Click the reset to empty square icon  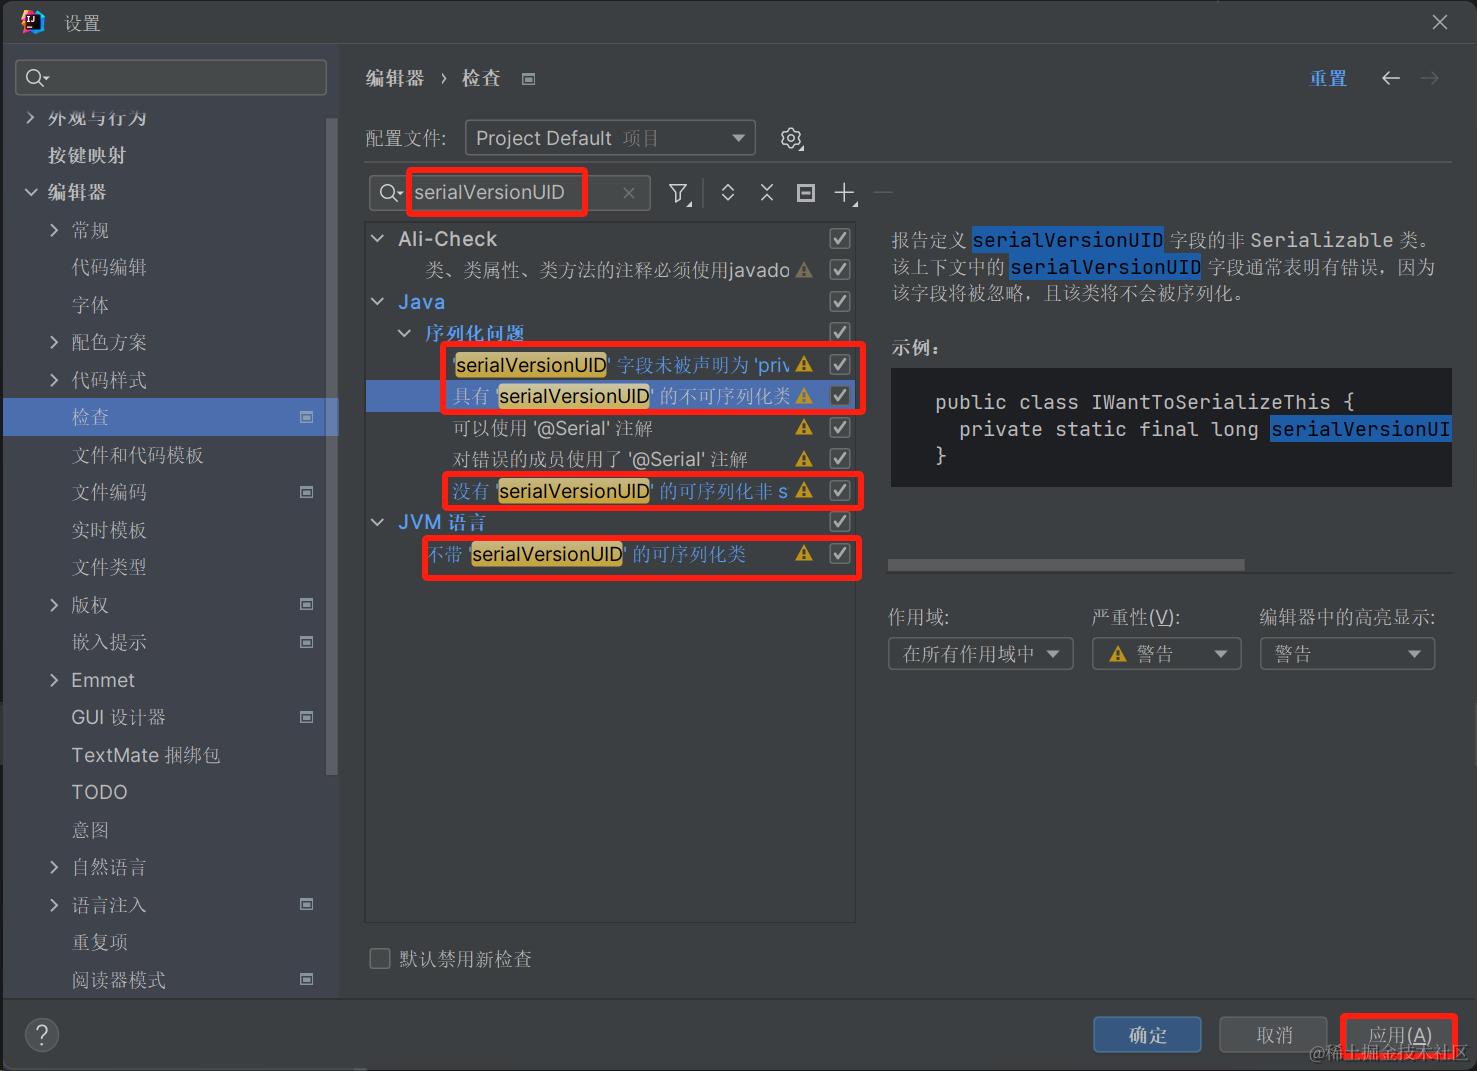pyautogui.click(x=806, y=193)
